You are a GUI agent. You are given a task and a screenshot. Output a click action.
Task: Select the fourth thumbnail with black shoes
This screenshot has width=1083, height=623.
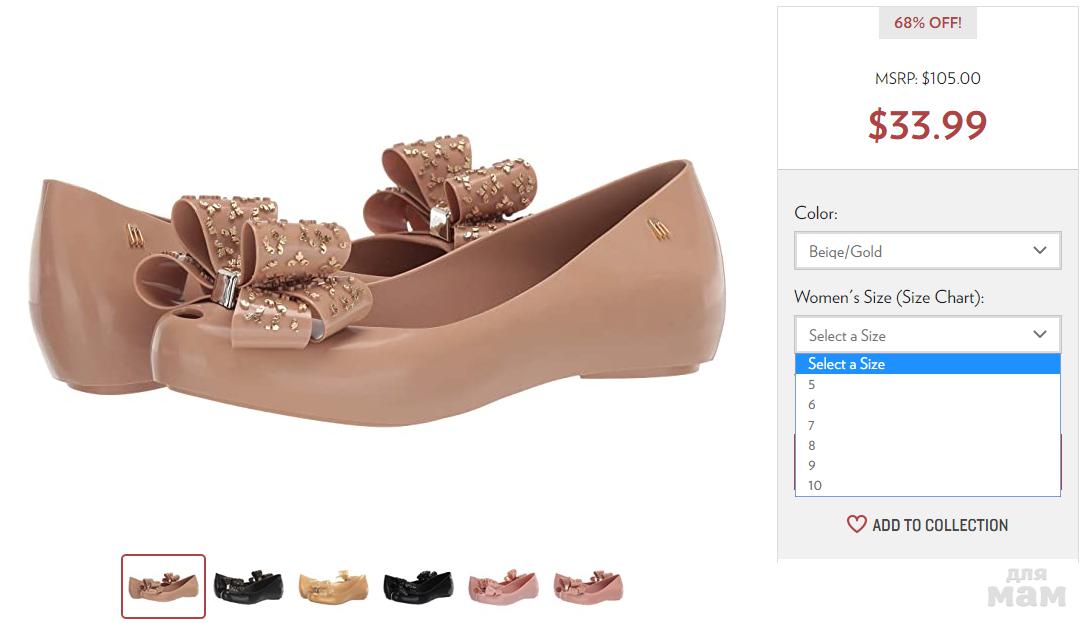[x=418, y=586]
